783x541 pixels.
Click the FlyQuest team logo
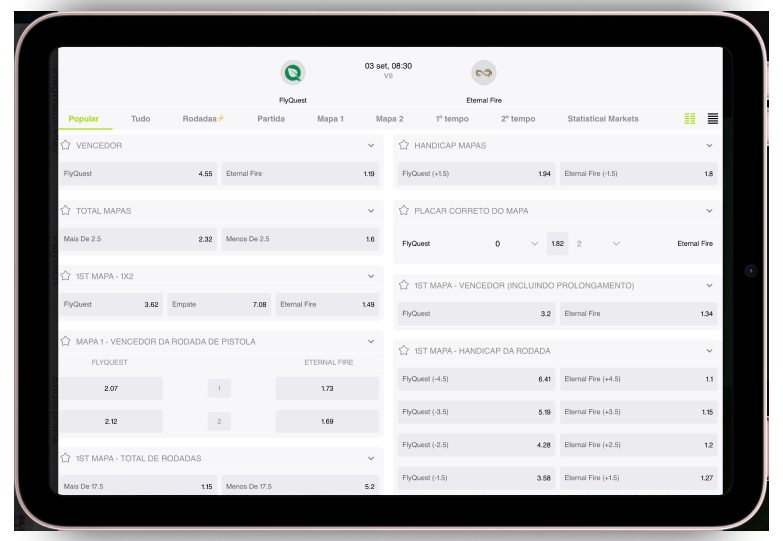(293, 73)
